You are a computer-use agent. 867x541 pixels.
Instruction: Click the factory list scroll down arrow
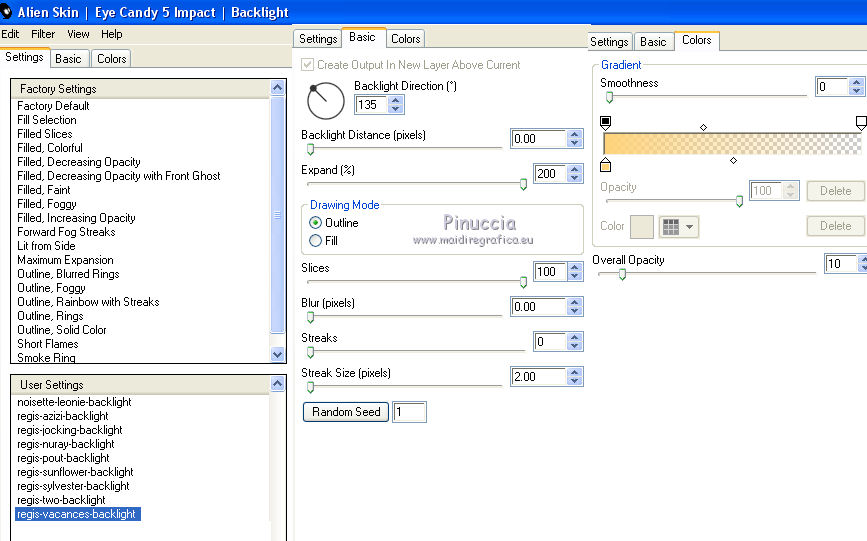click(278, 355)
